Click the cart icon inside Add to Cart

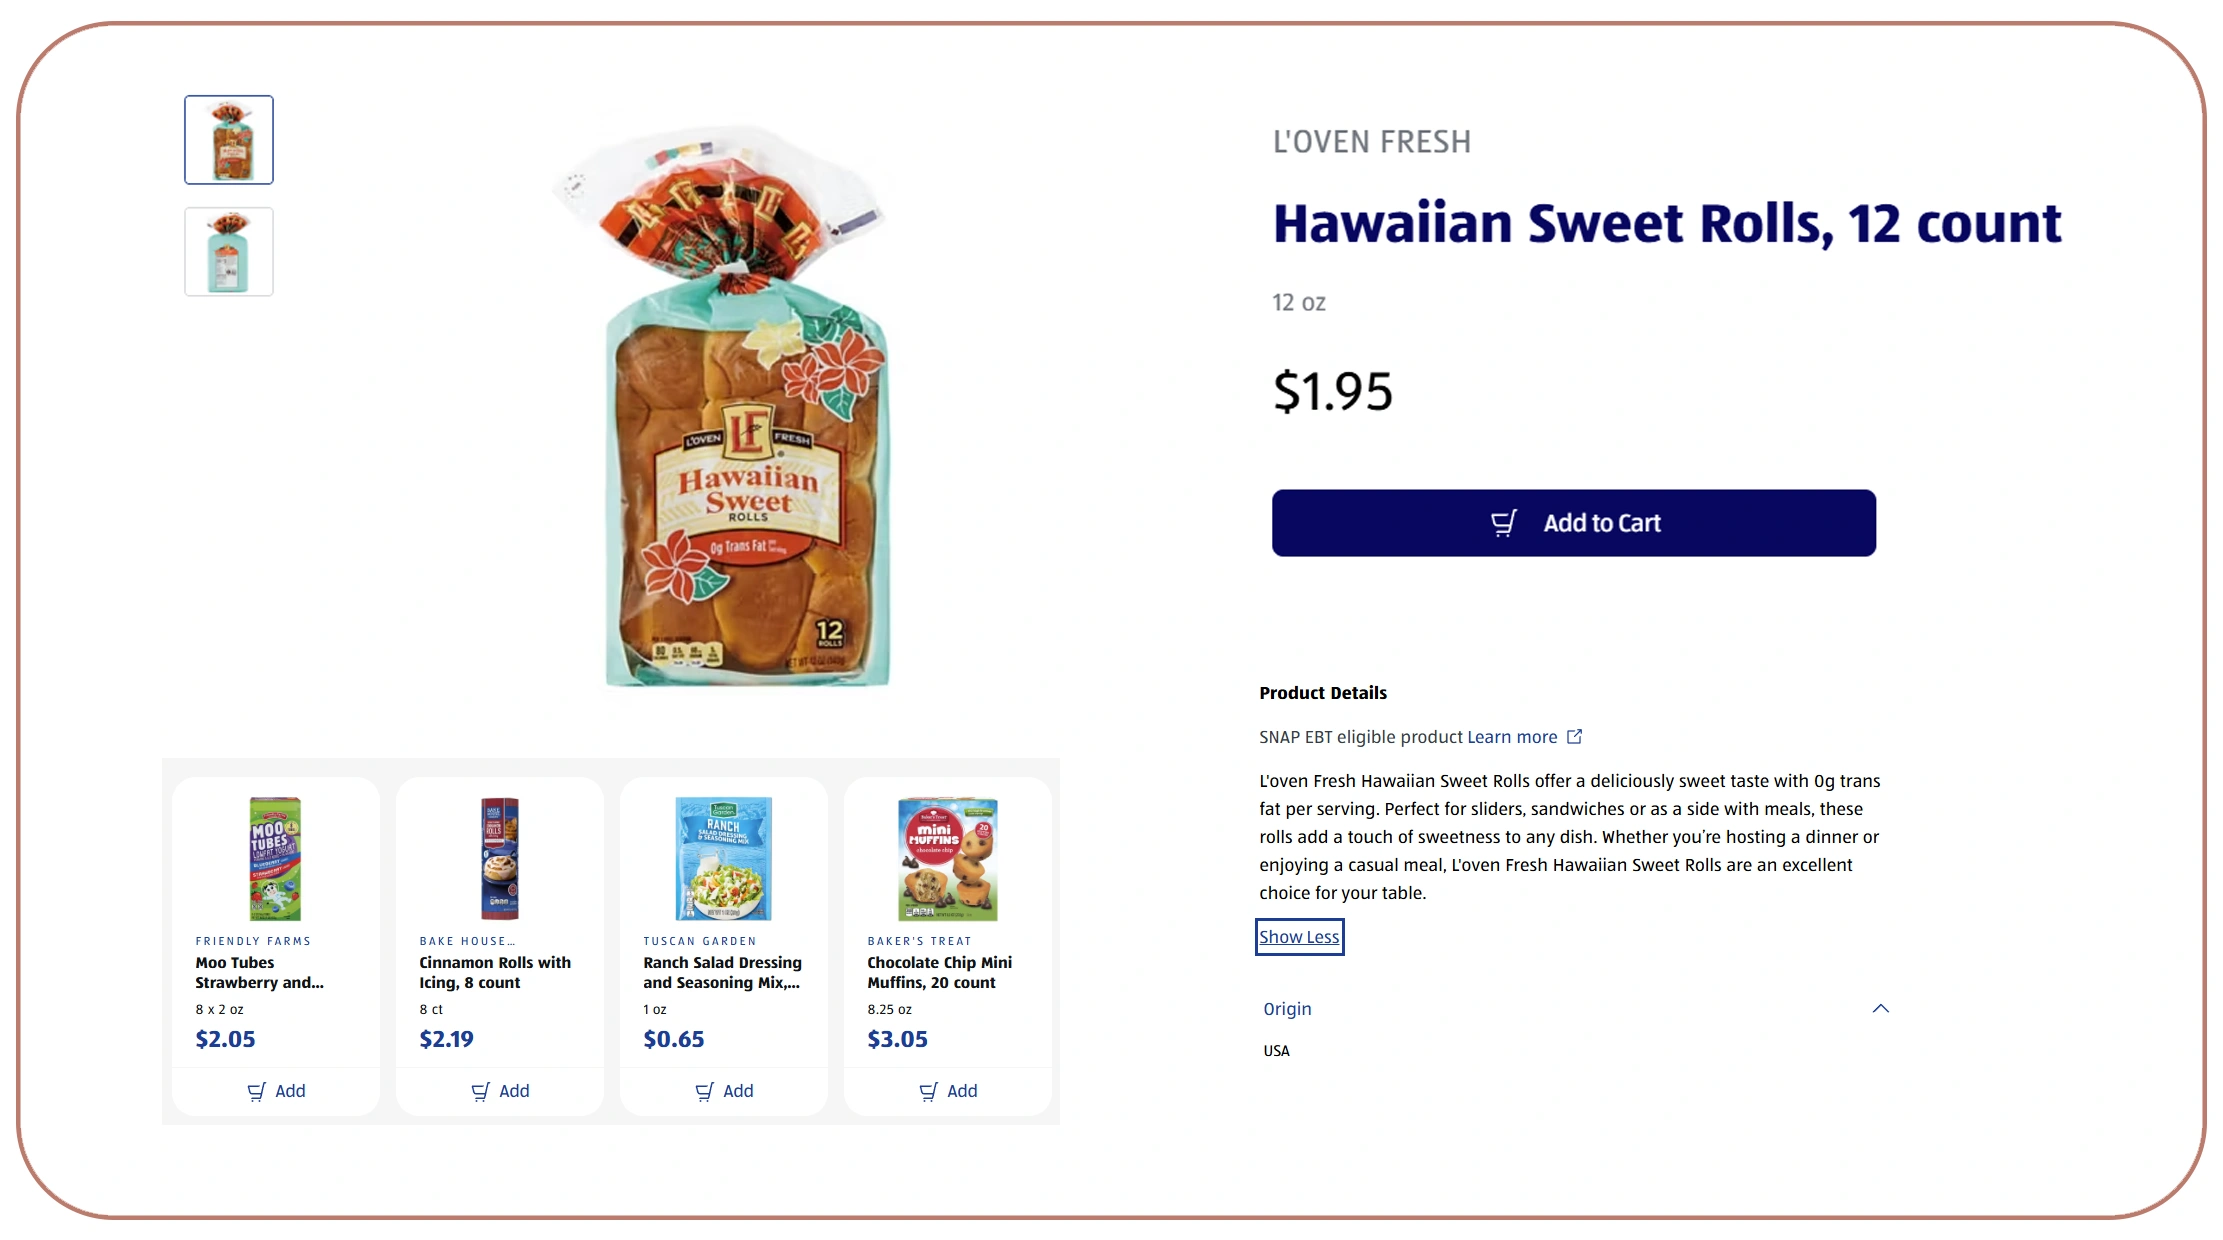[x=1504, y=521]
